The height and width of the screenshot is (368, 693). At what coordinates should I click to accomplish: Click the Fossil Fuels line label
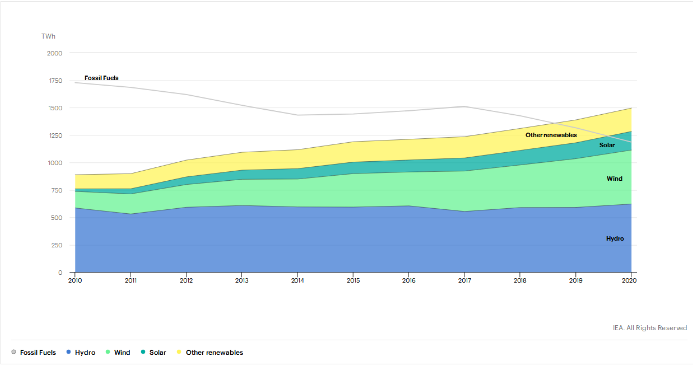101,78
